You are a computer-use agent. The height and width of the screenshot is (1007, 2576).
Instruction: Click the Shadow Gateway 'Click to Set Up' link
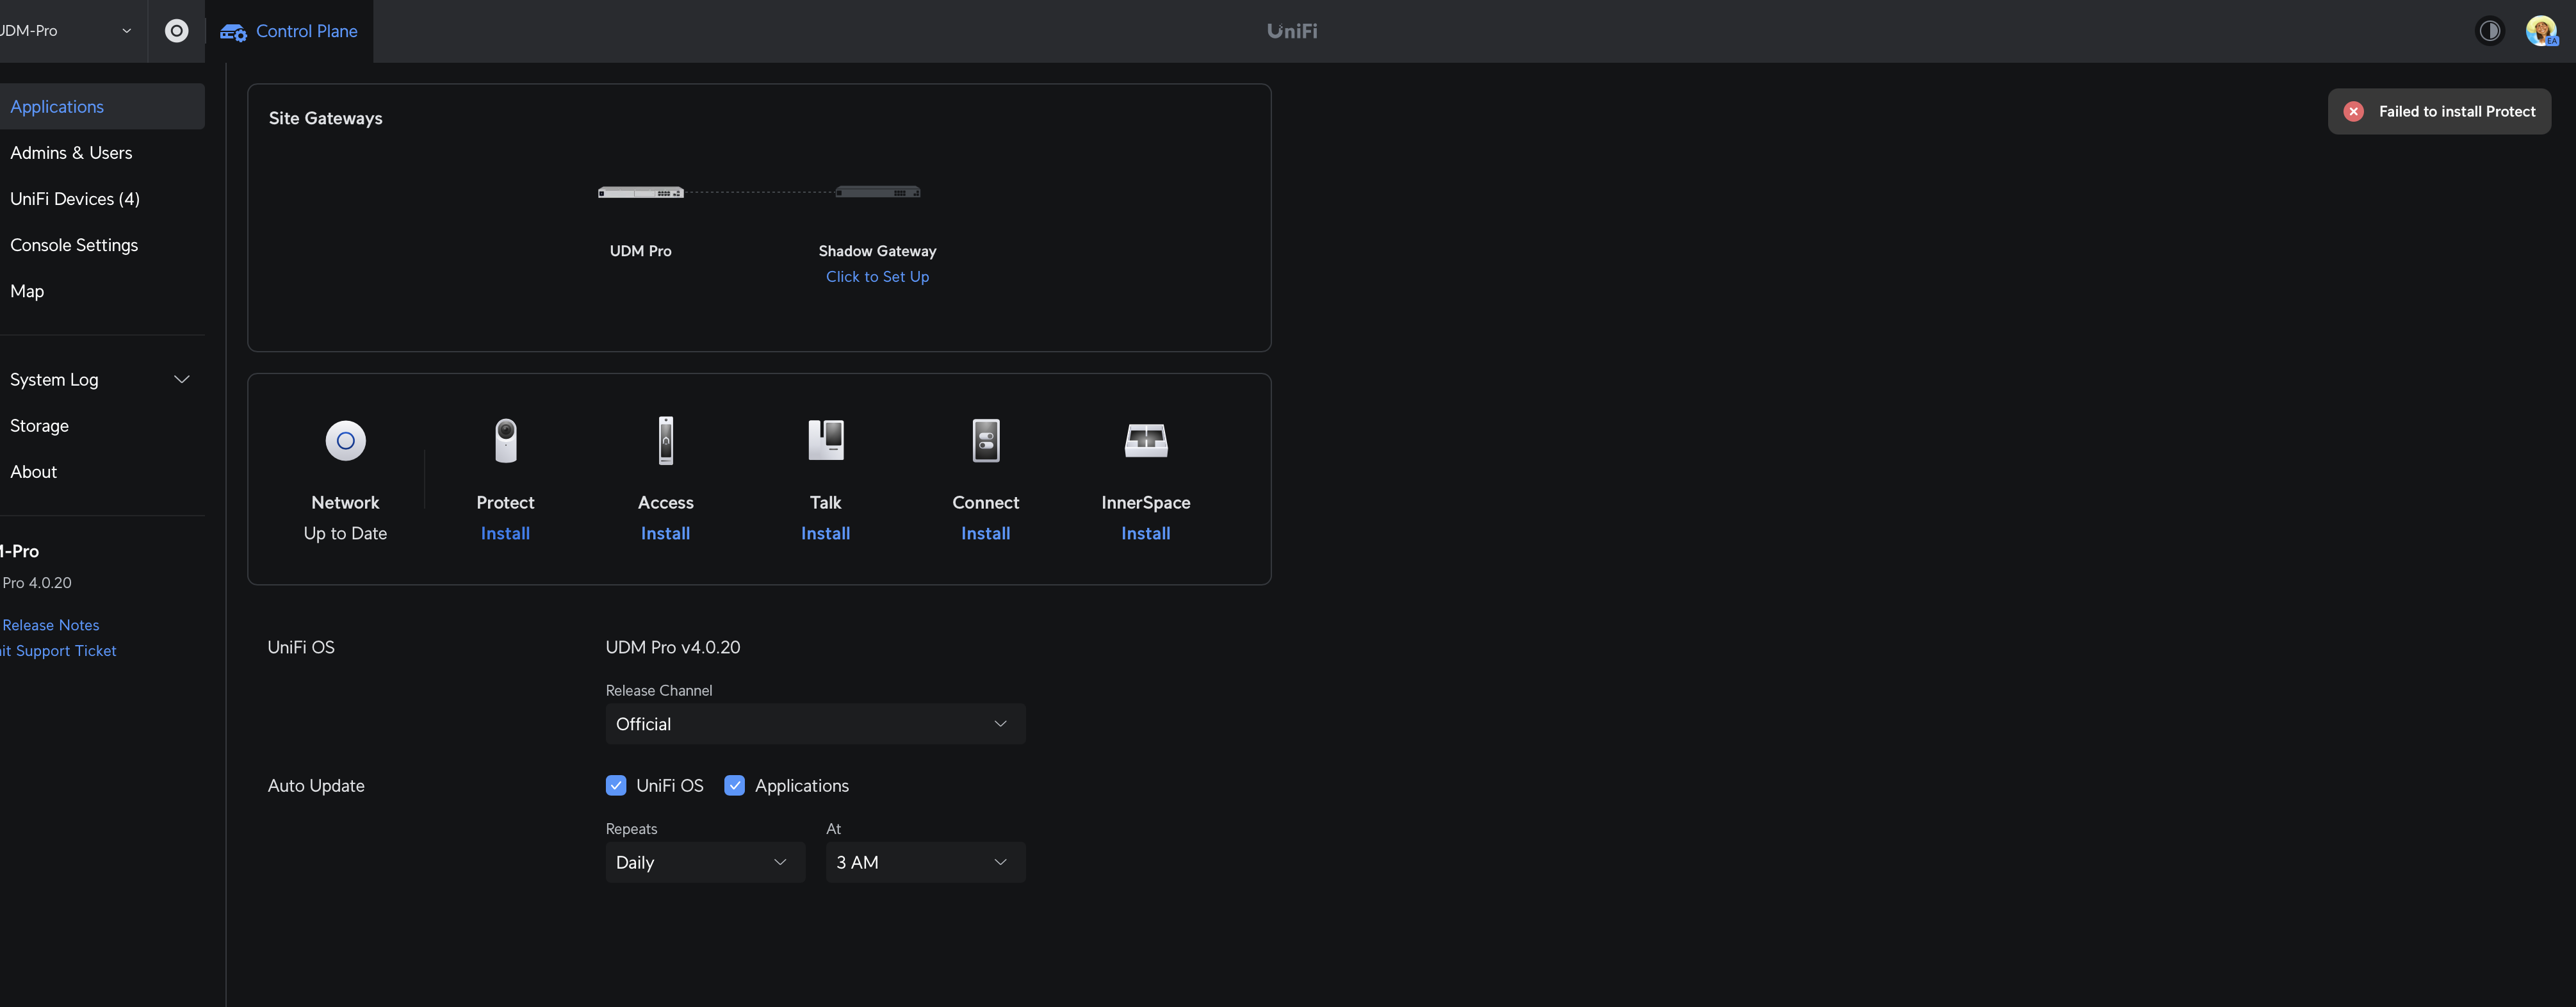point(878,277)
